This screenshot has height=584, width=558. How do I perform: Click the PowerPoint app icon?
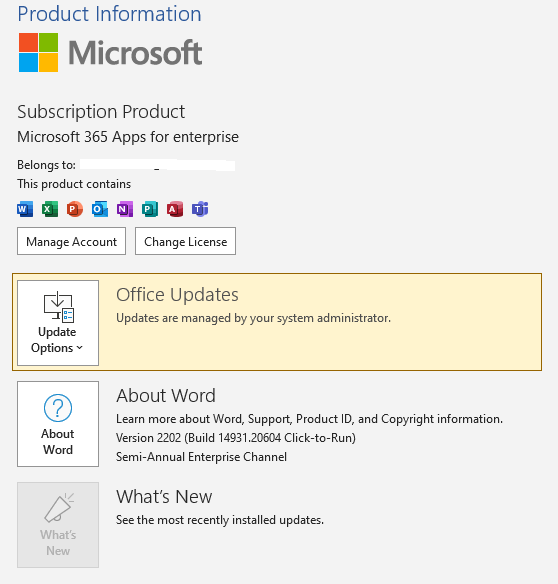74,209
